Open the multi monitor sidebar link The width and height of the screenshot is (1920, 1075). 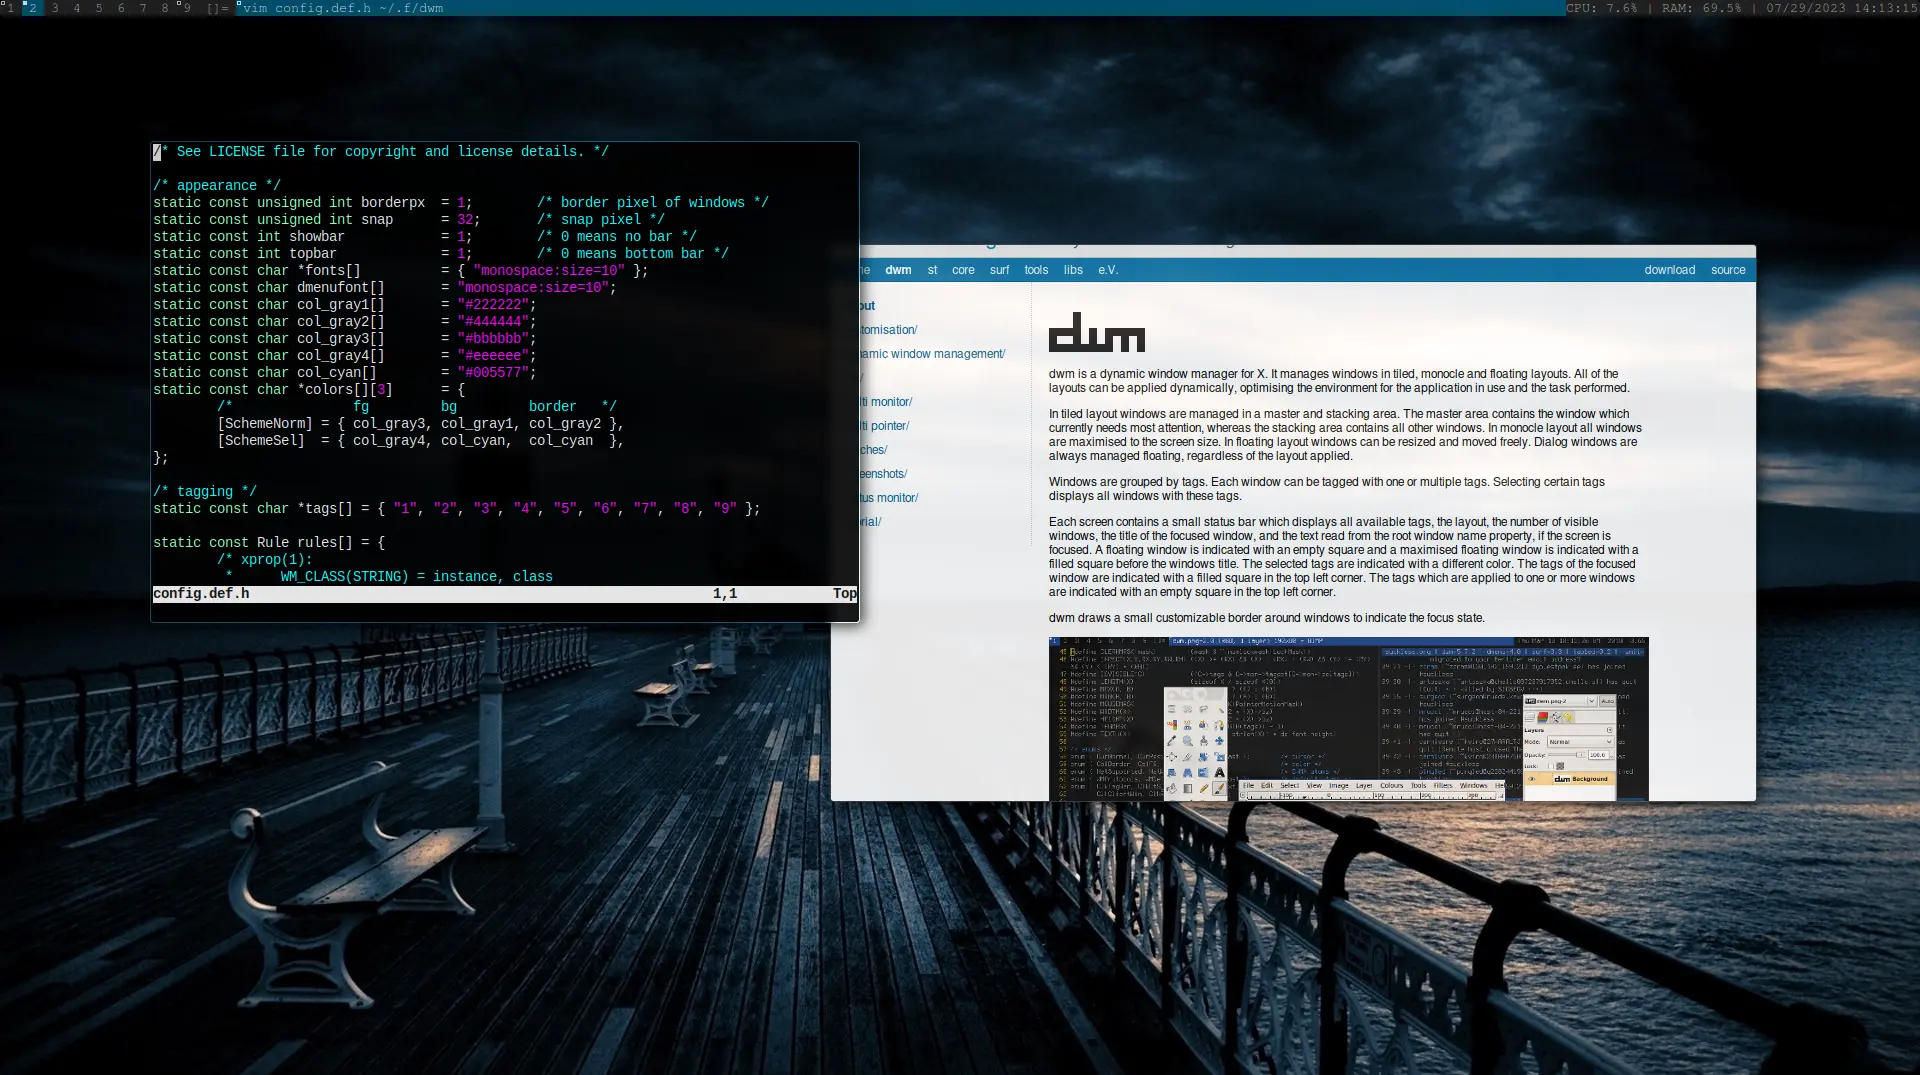[887, 402]
